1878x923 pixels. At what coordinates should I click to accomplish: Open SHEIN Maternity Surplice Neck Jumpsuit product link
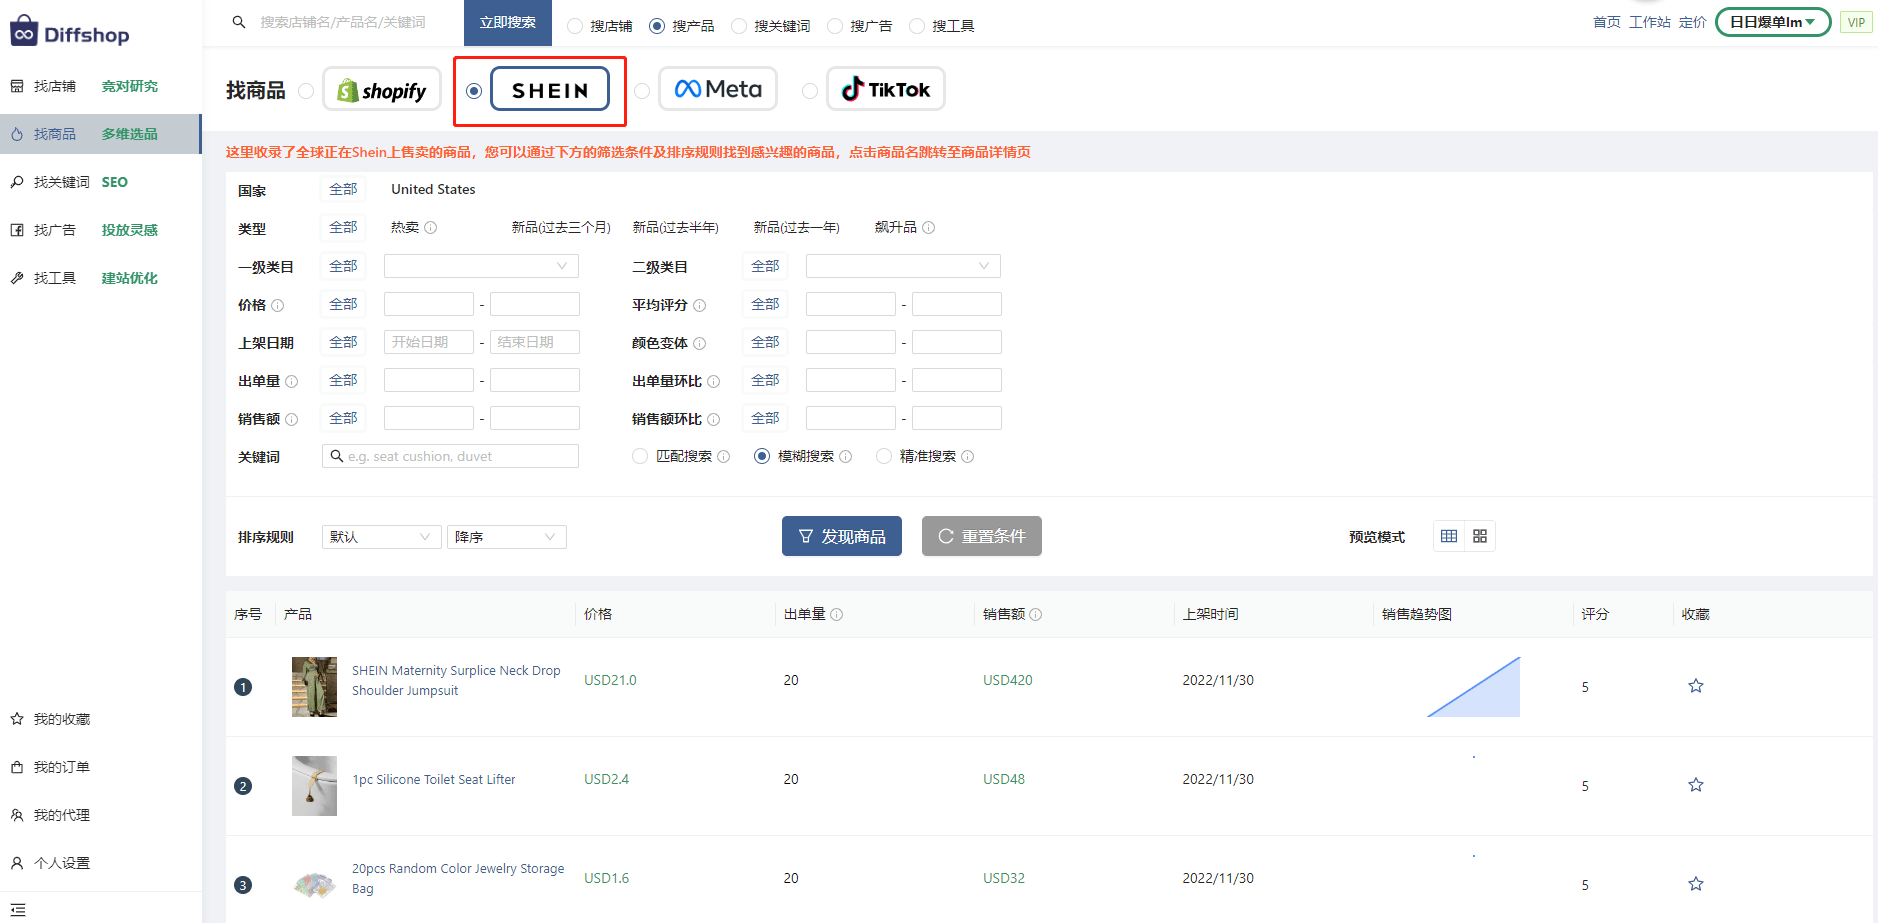pos(456,681)
